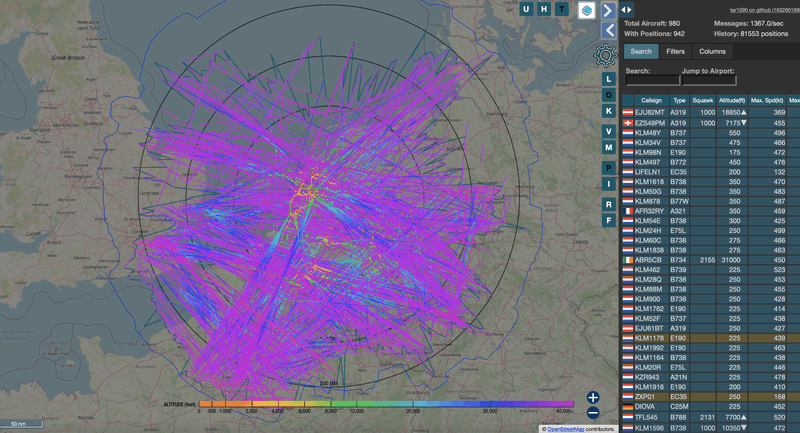Toggle the K button on map

tap(608, 111)
